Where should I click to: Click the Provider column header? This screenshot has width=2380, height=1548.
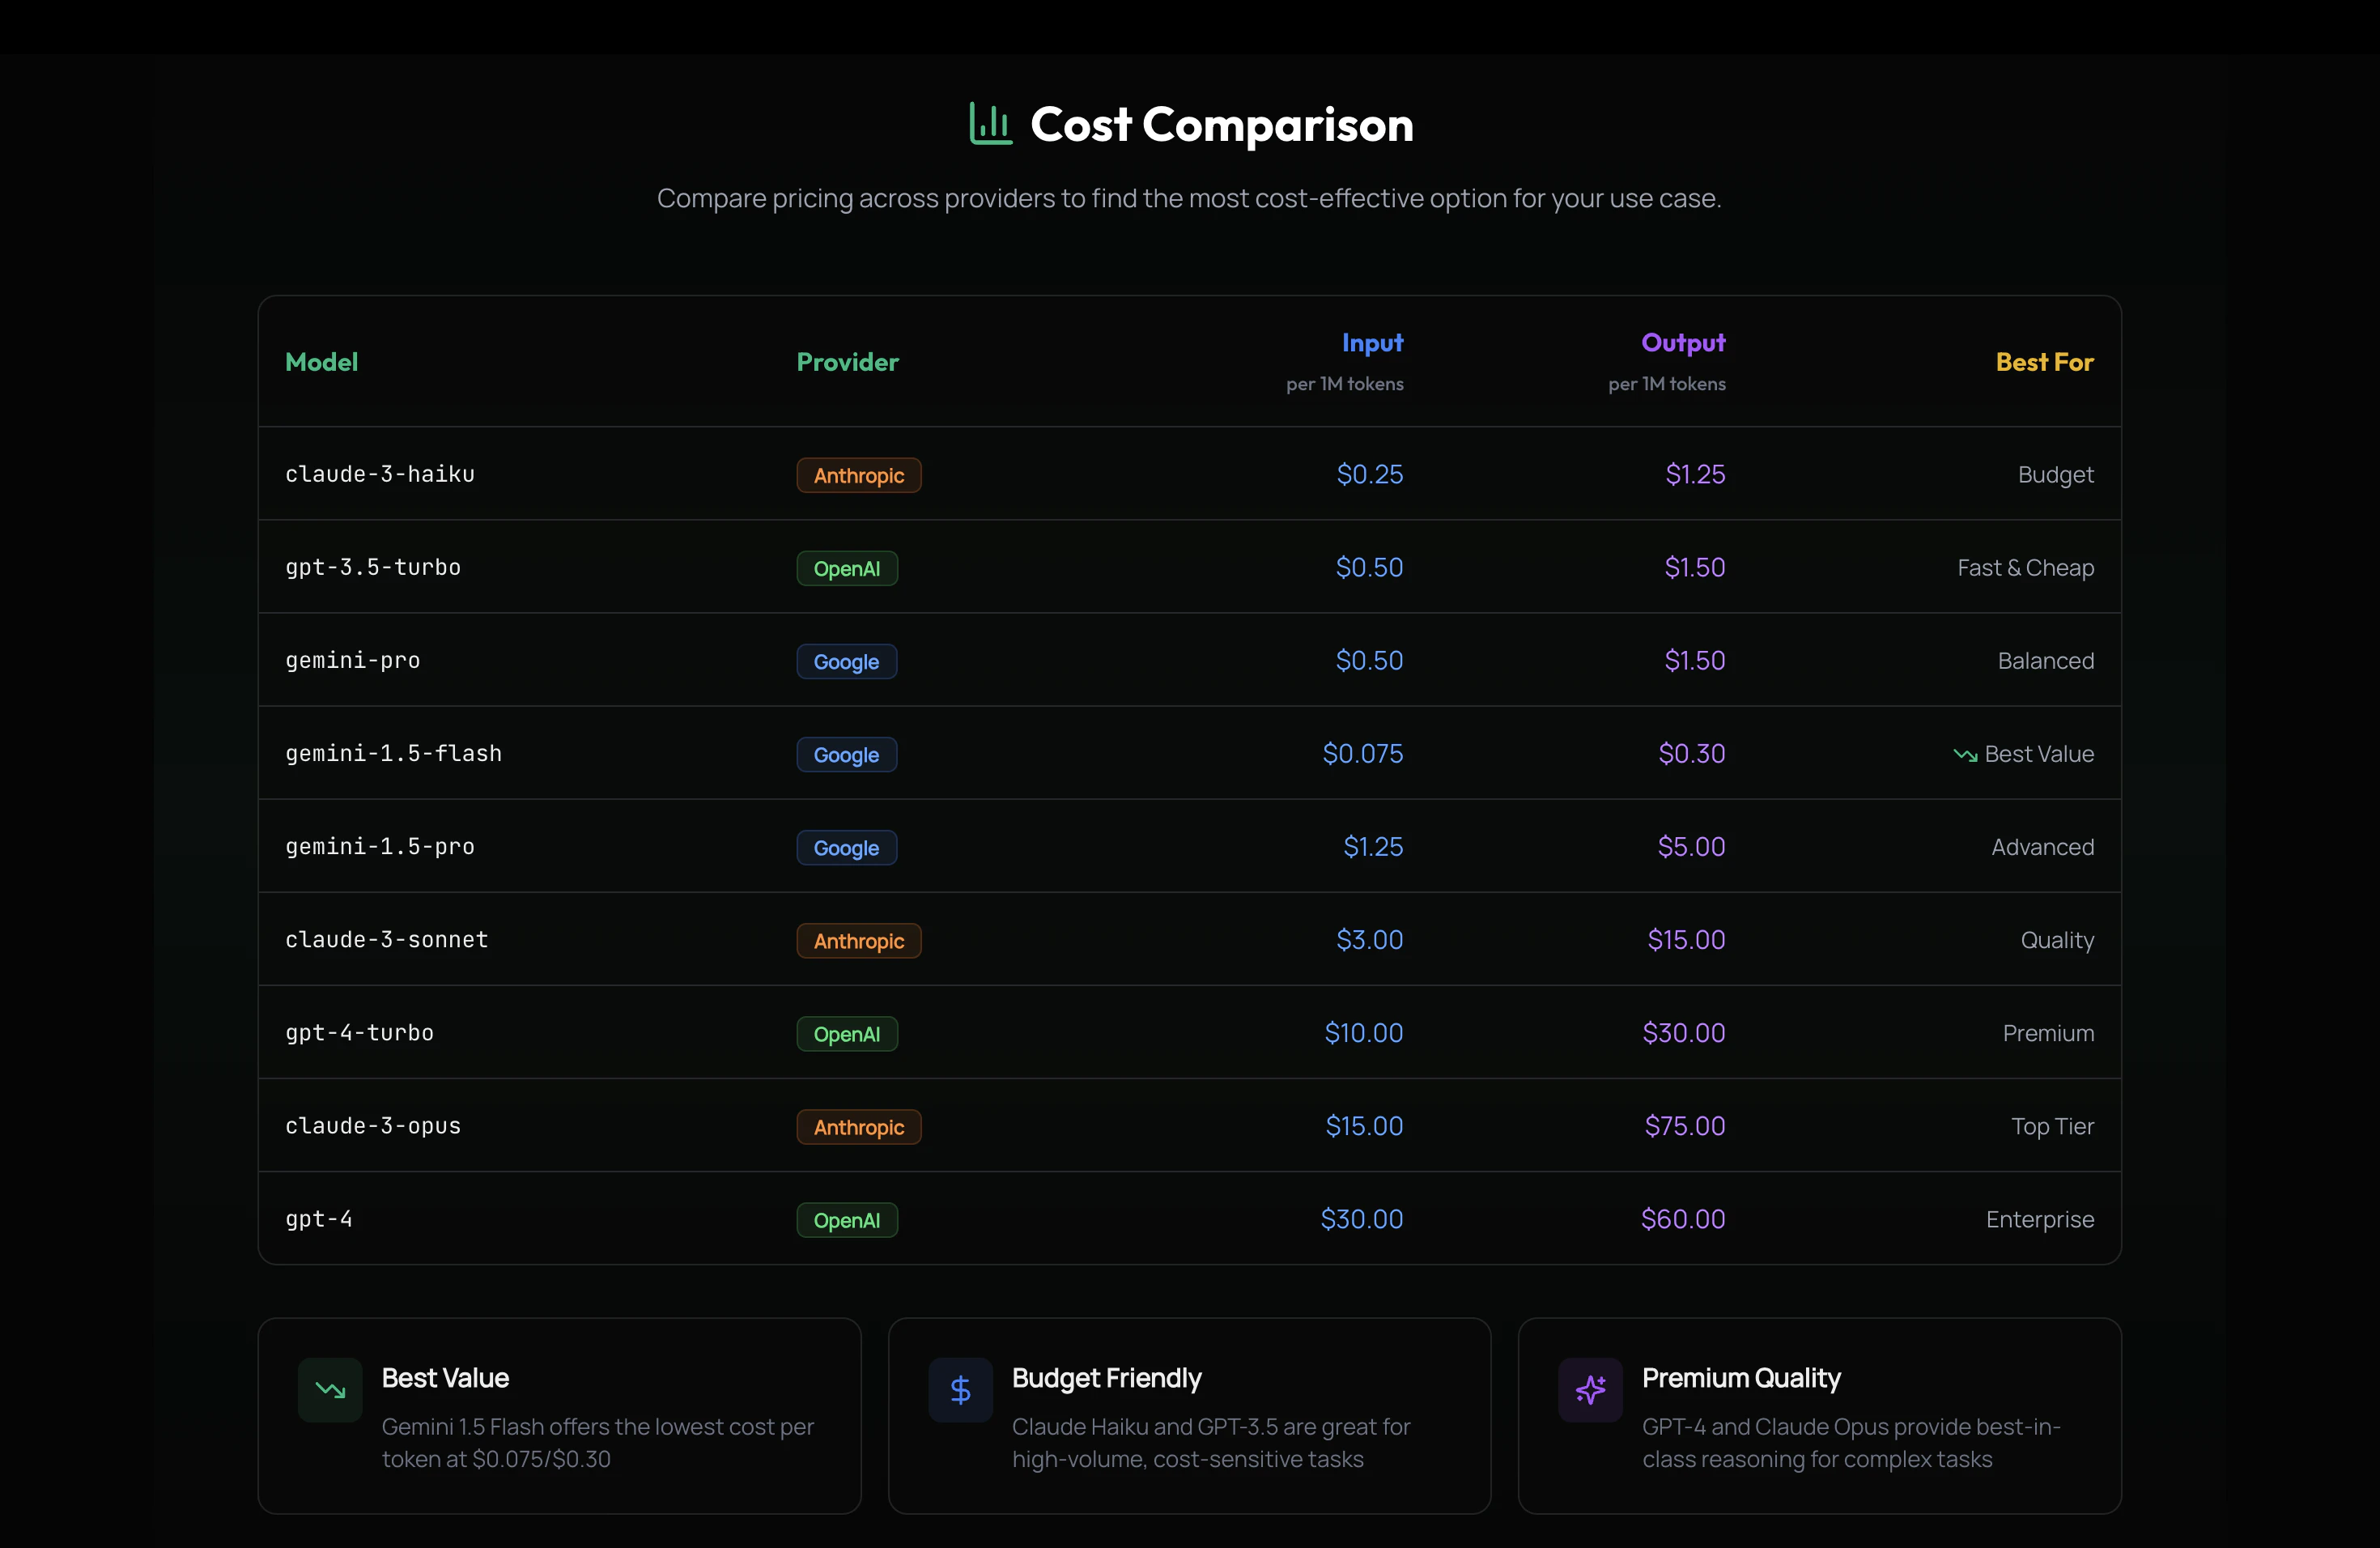(x=847, y=362)
